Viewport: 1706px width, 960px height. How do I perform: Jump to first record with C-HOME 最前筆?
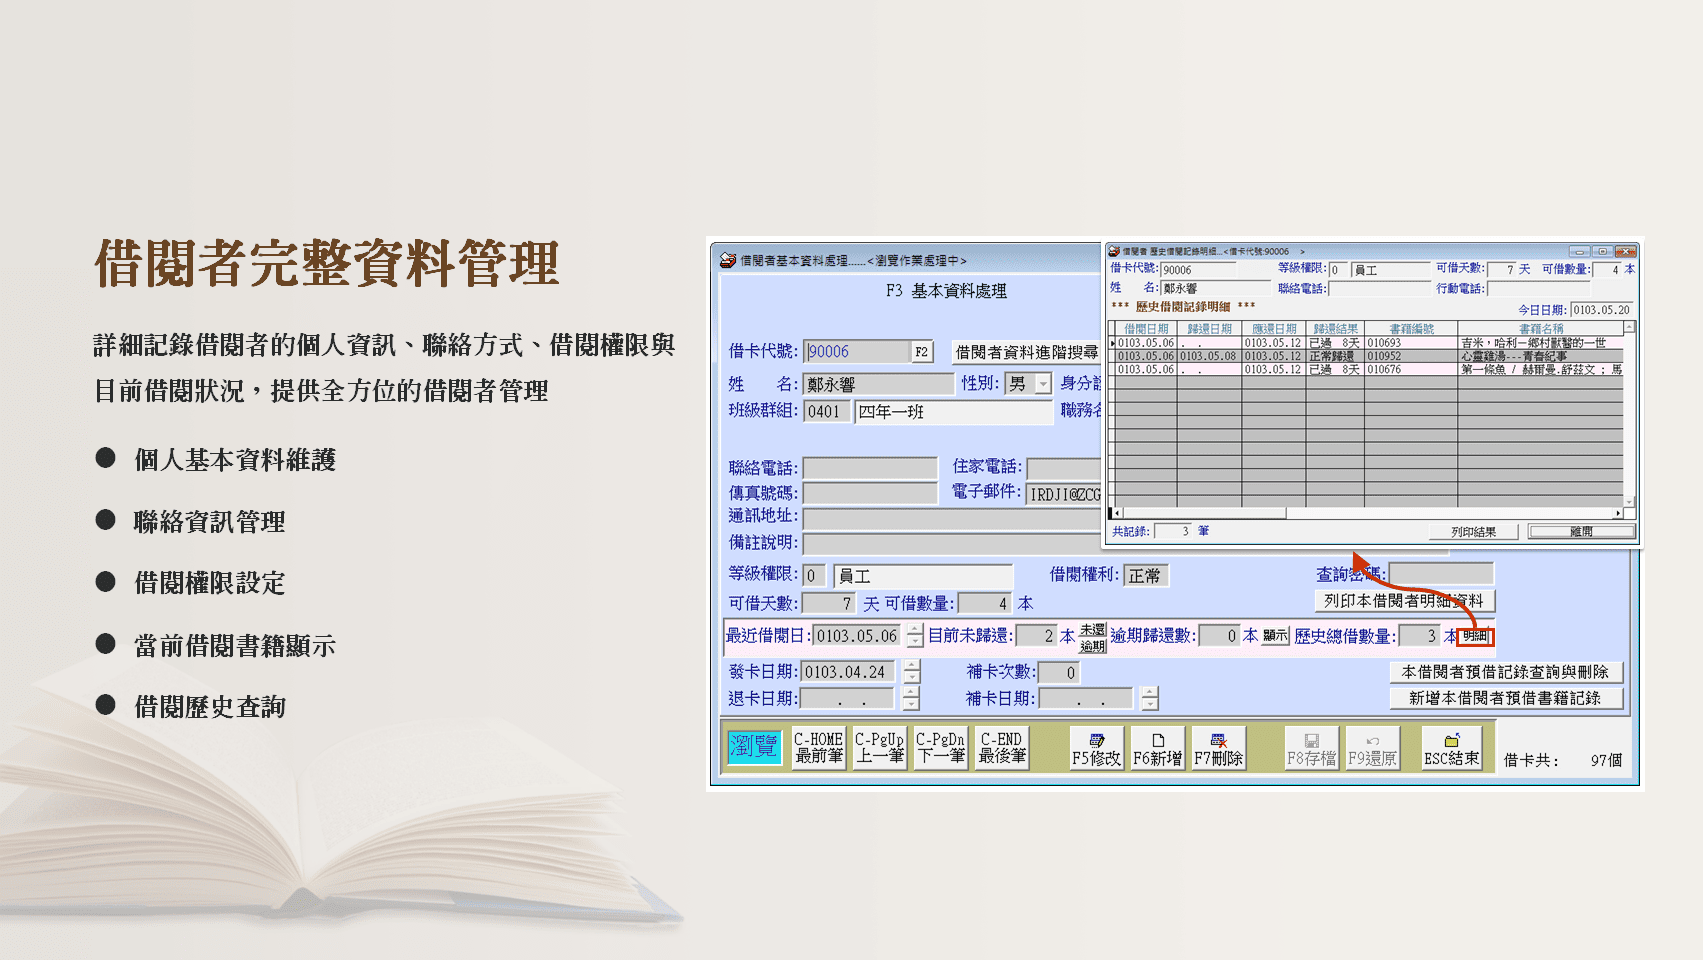[818, 747]
